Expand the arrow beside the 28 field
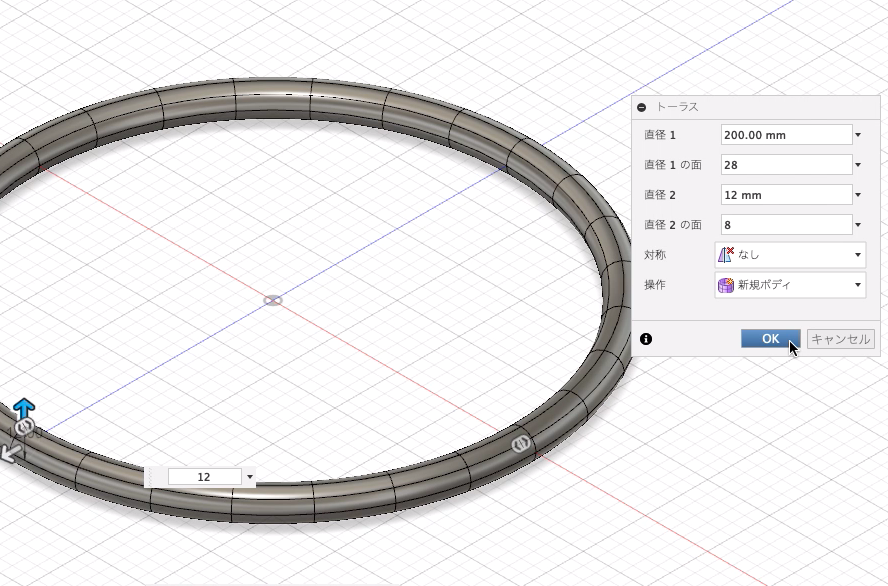Viewport: 888px width, 586px height. (858, 165)
